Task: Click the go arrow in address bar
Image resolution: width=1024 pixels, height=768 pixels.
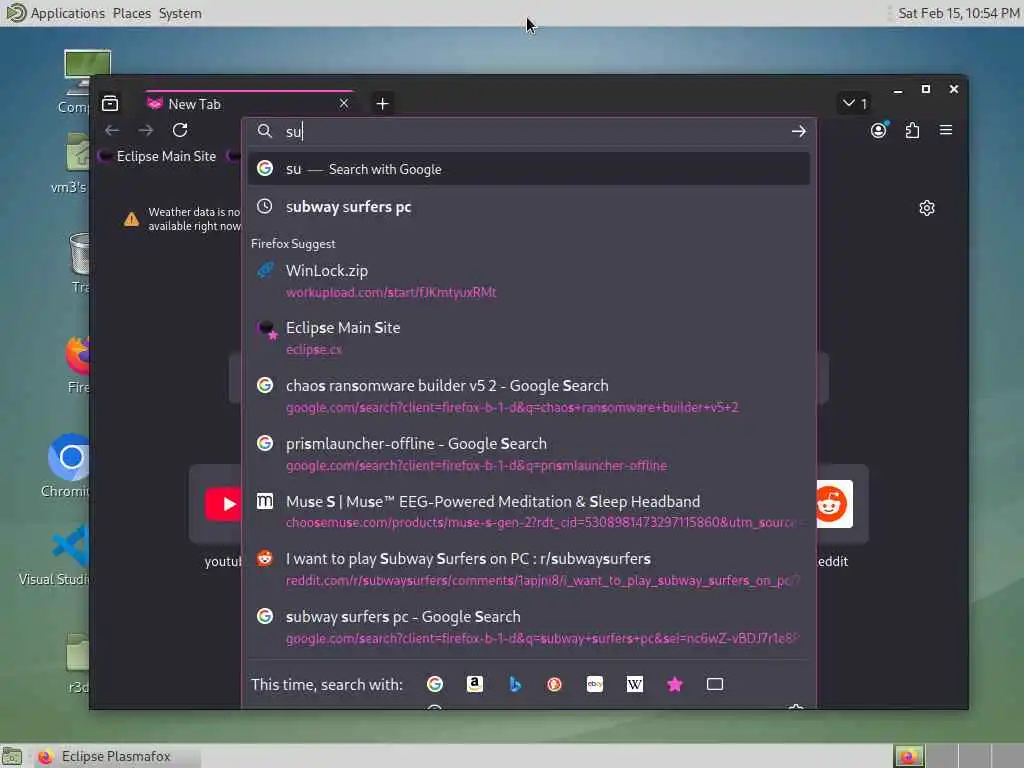Action: [799, 131]
